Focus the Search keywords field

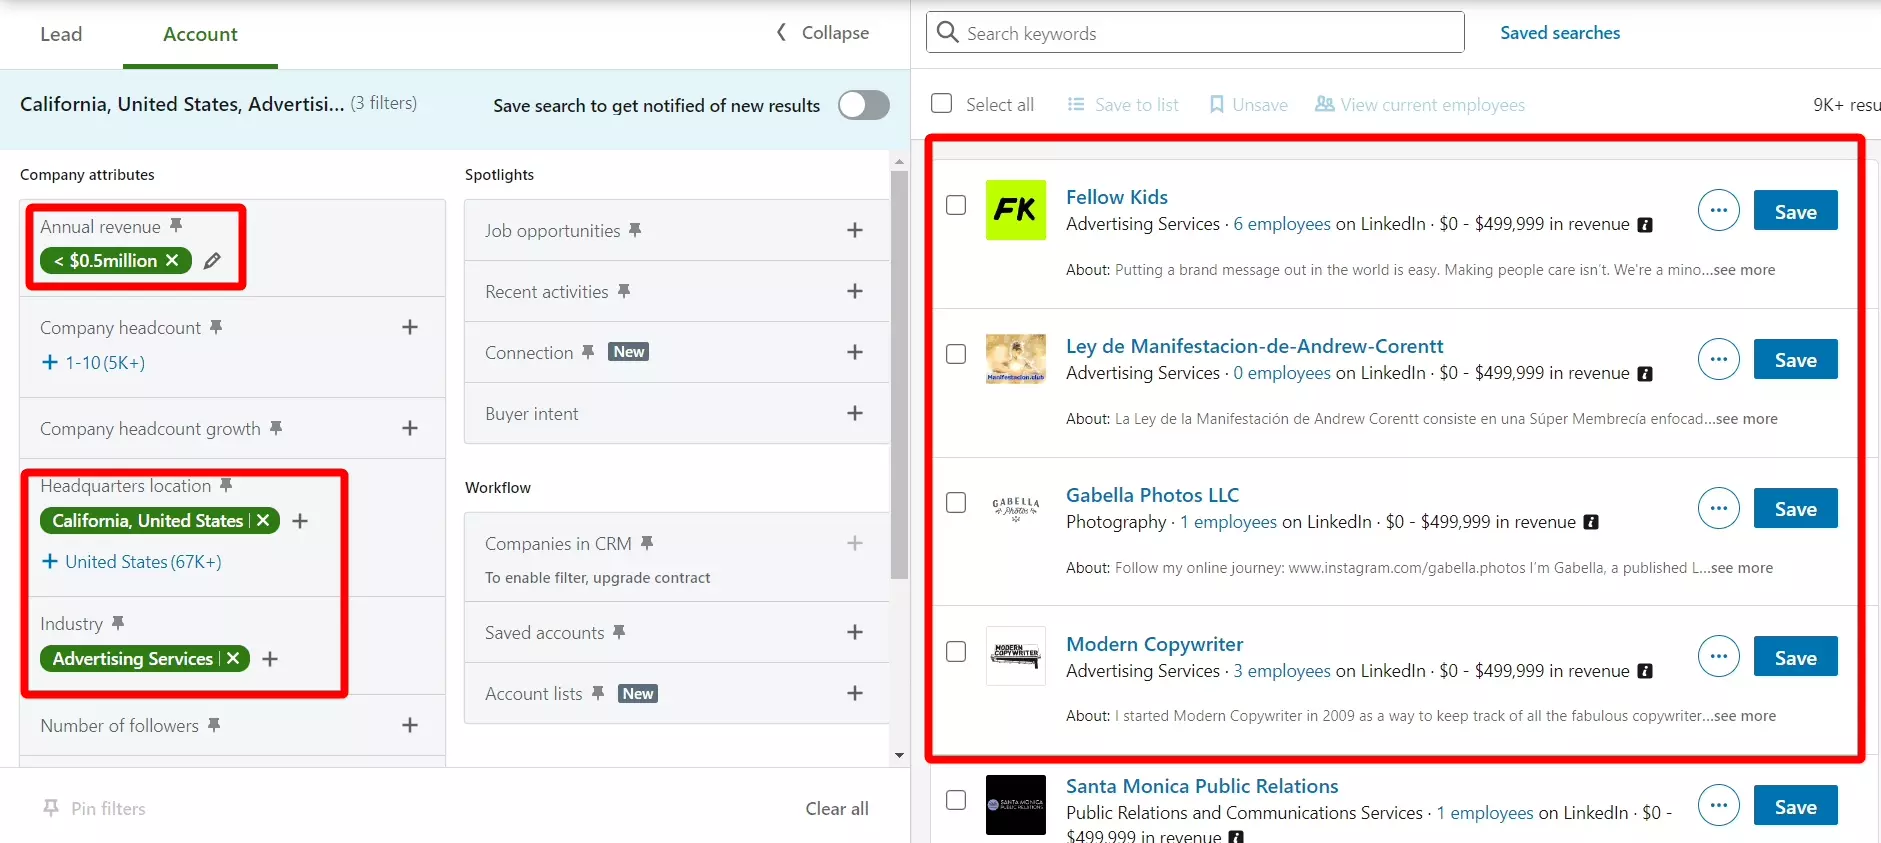click(1195, 33)
